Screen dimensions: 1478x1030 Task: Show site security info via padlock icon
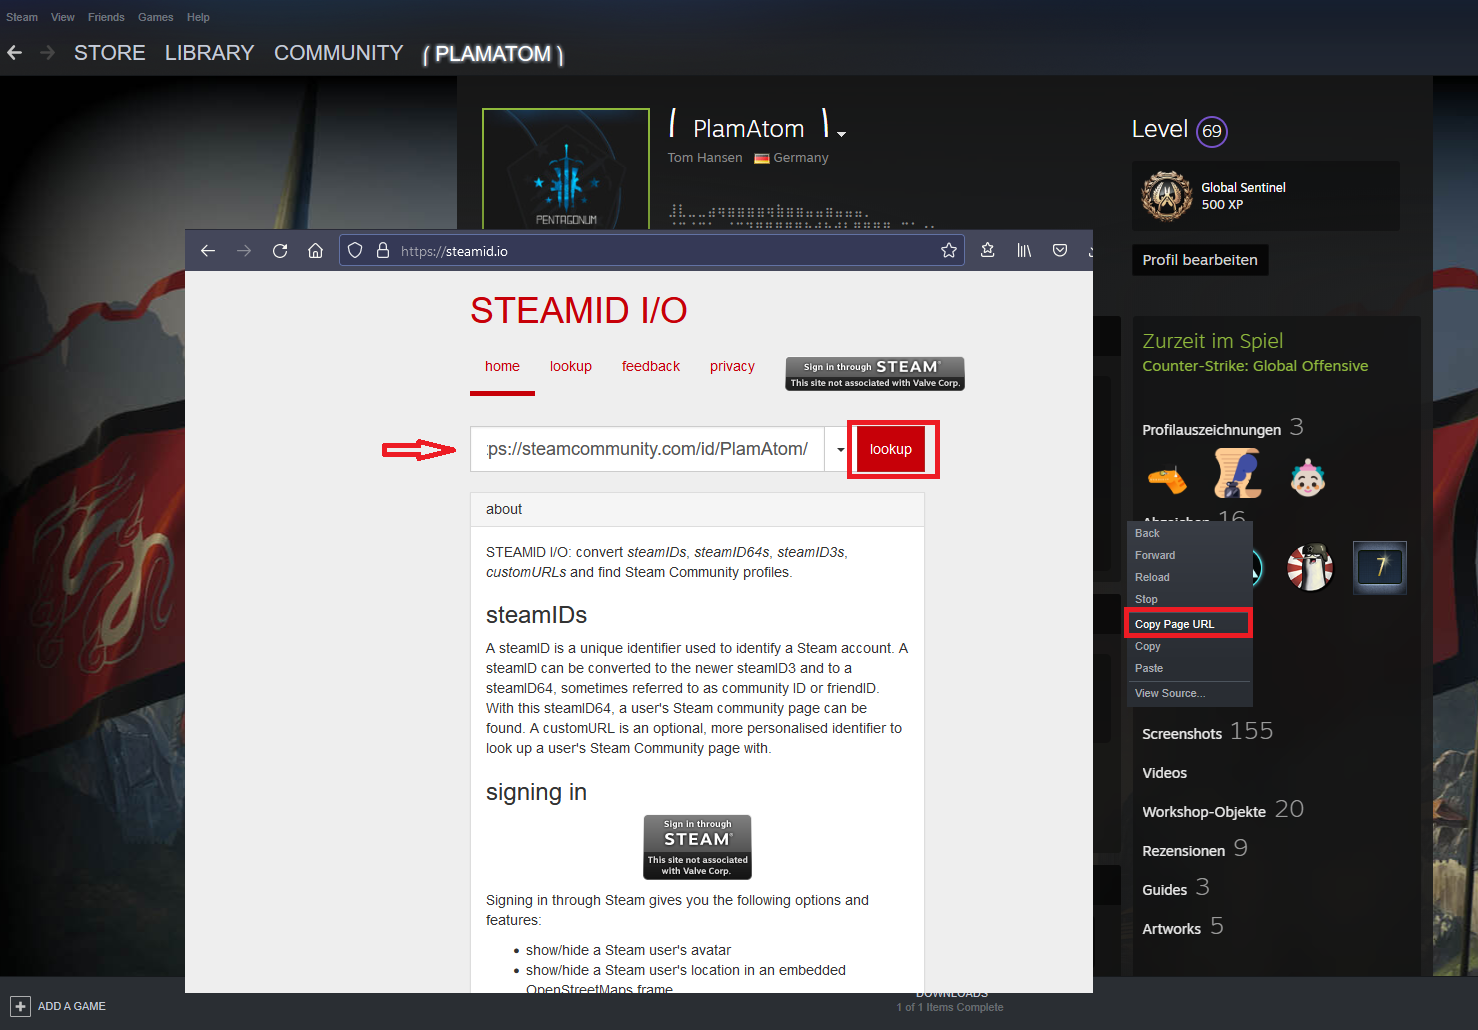382,251
